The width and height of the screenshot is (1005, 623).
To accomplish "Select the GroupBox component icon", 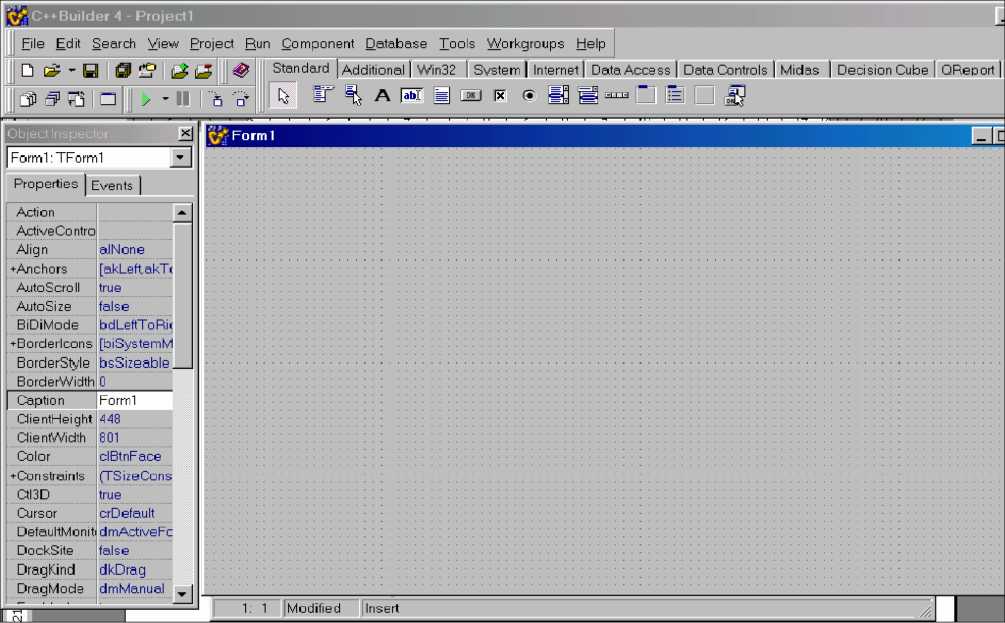I will pos(646,95).
